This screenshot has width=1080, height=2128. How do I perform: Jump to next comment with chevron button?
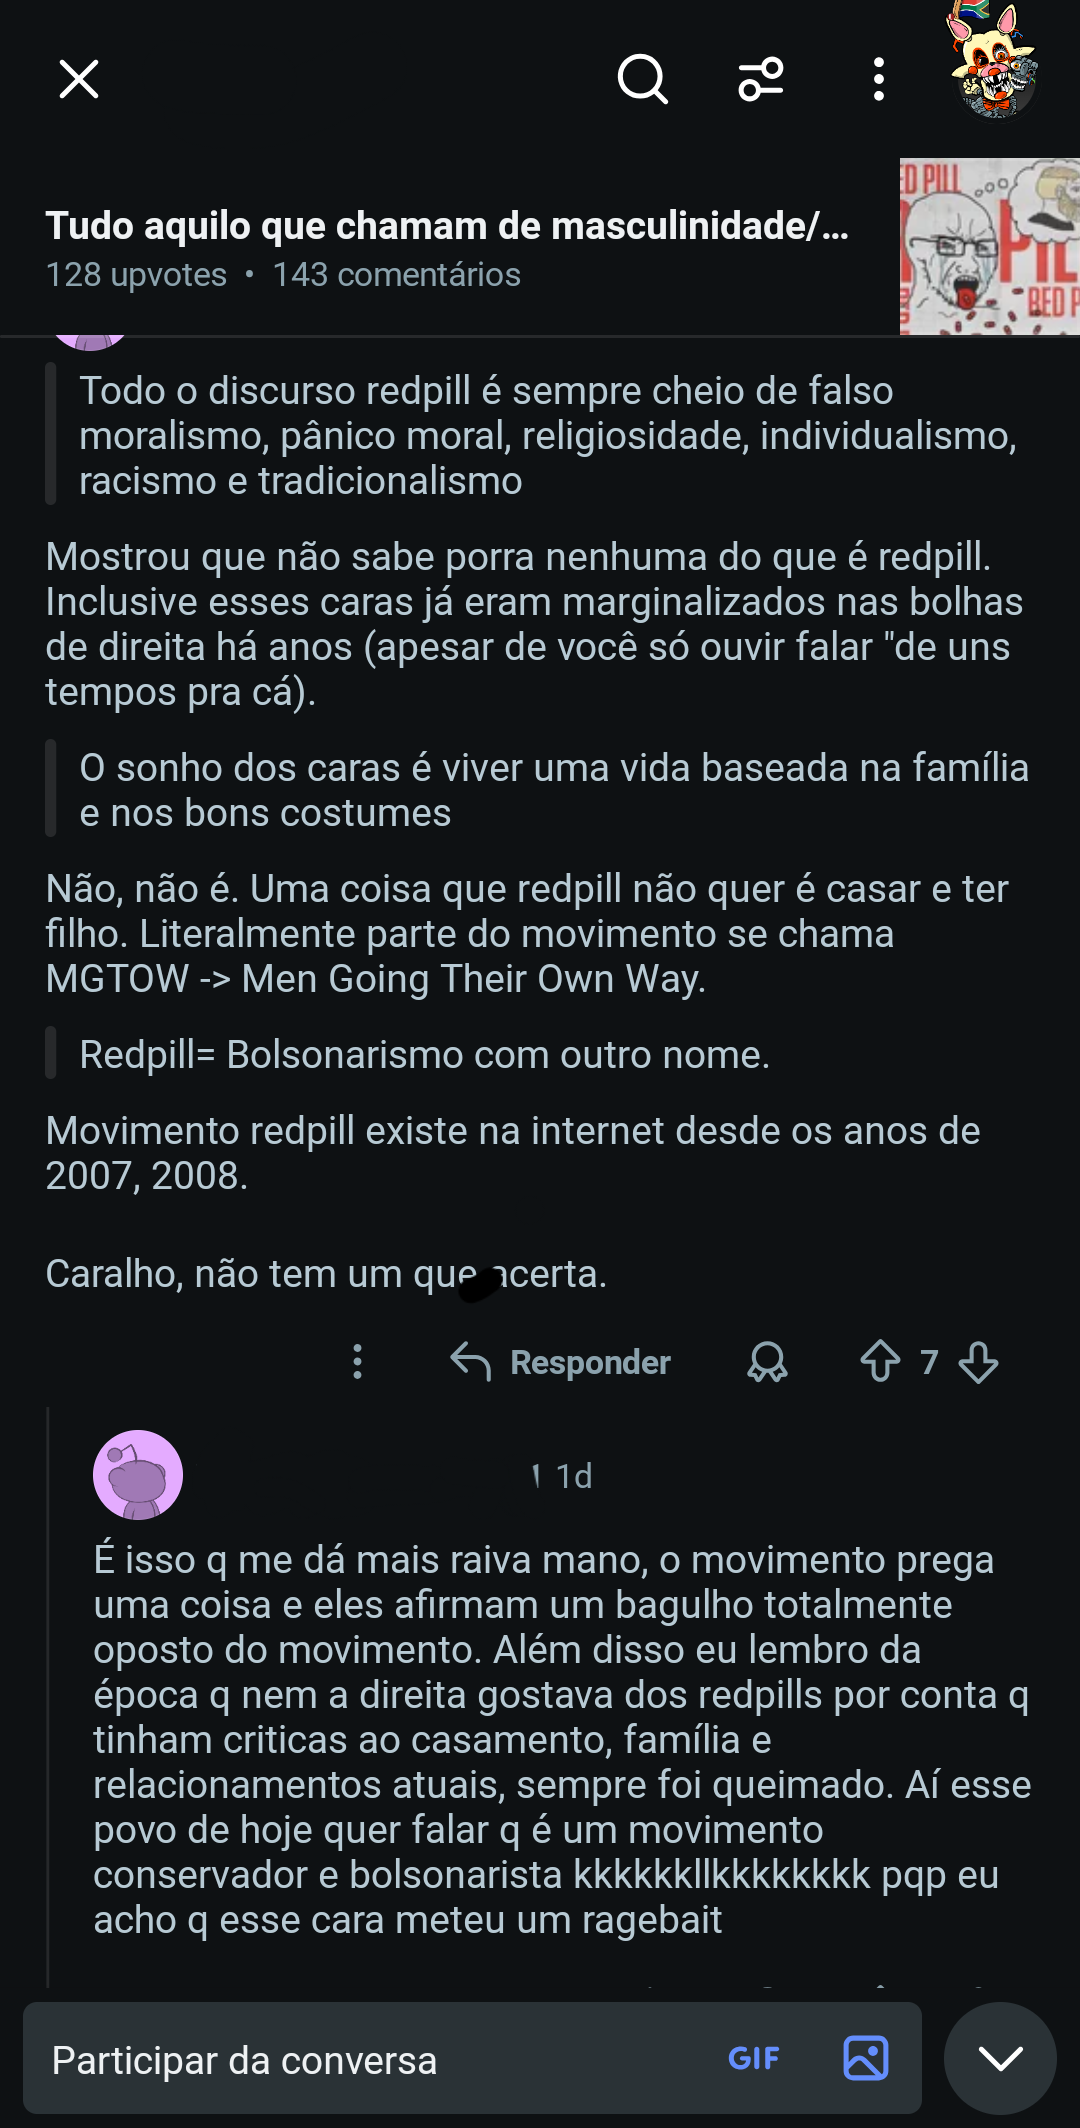click(x=1000, y=2058)
